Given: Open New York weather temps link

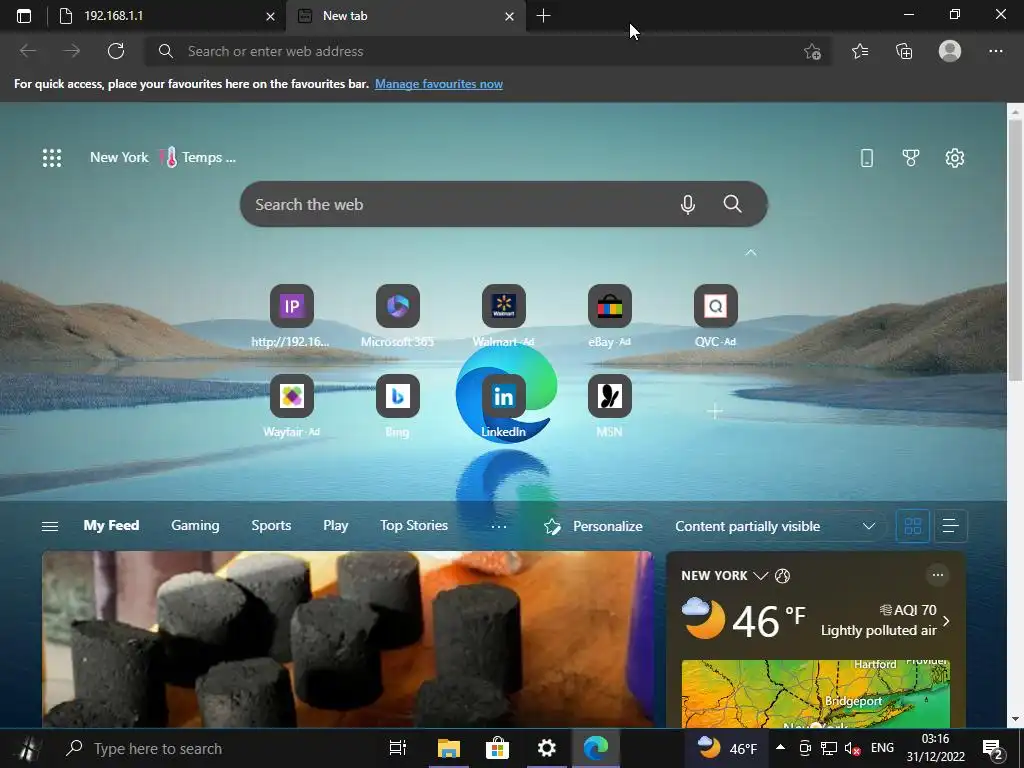Looking at the screenshot, I should 163,157.
